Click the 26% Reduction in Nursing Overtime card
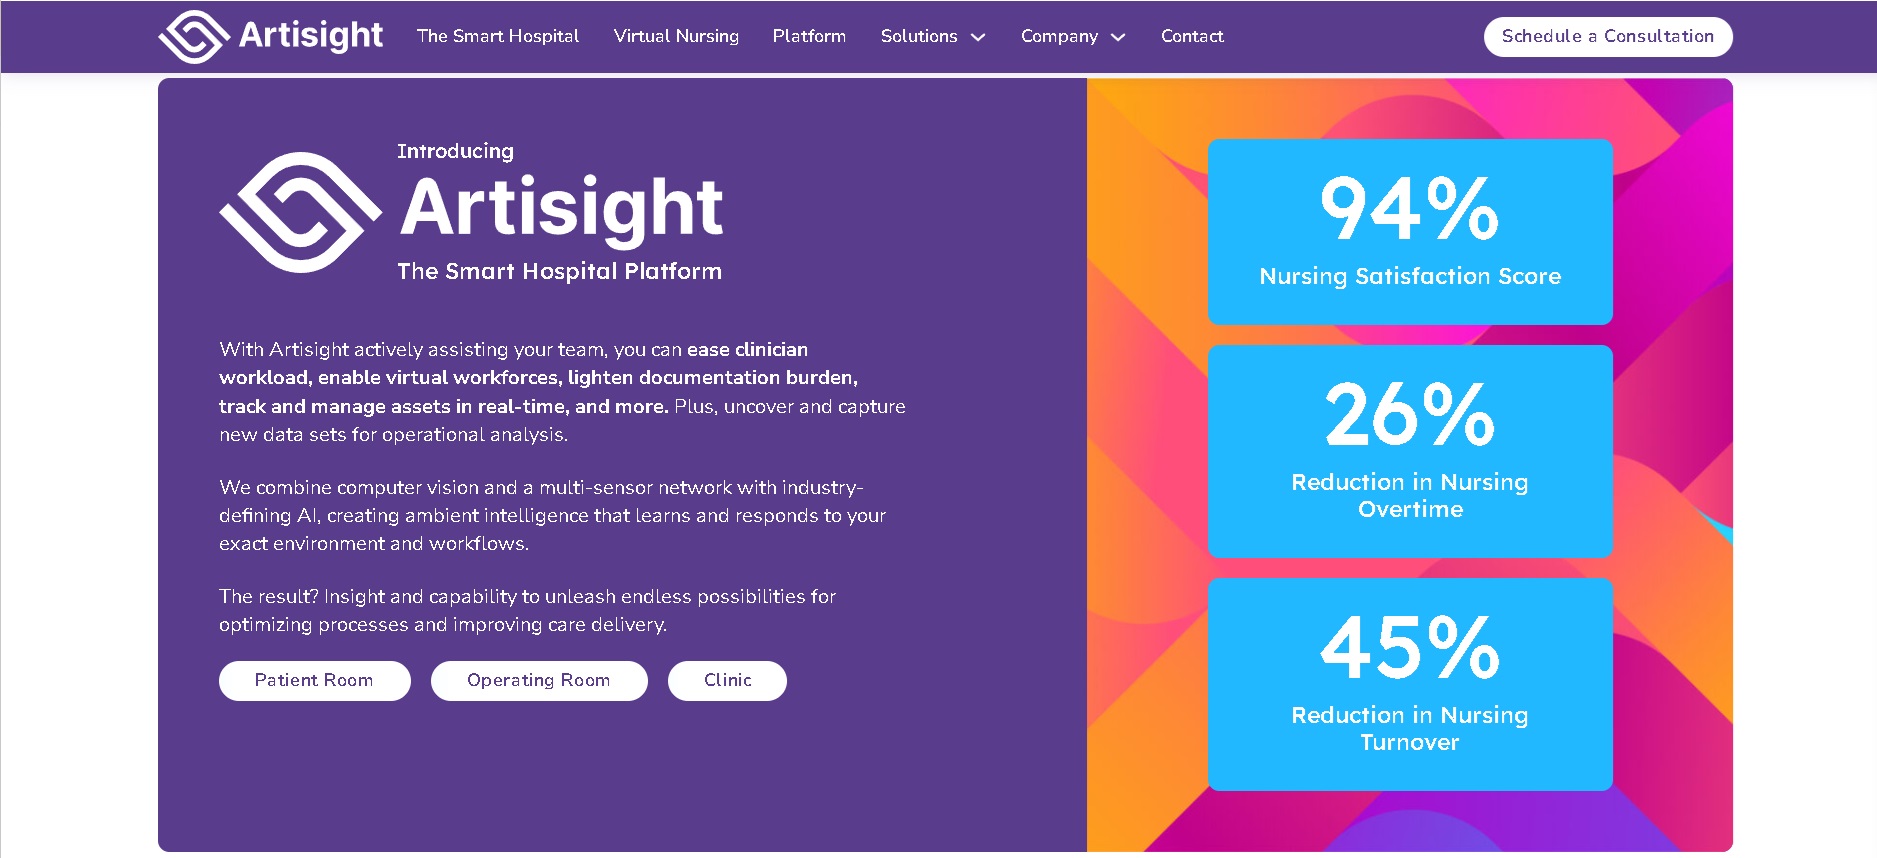This screenshot has height=858, width=1877. (1410, 451)
